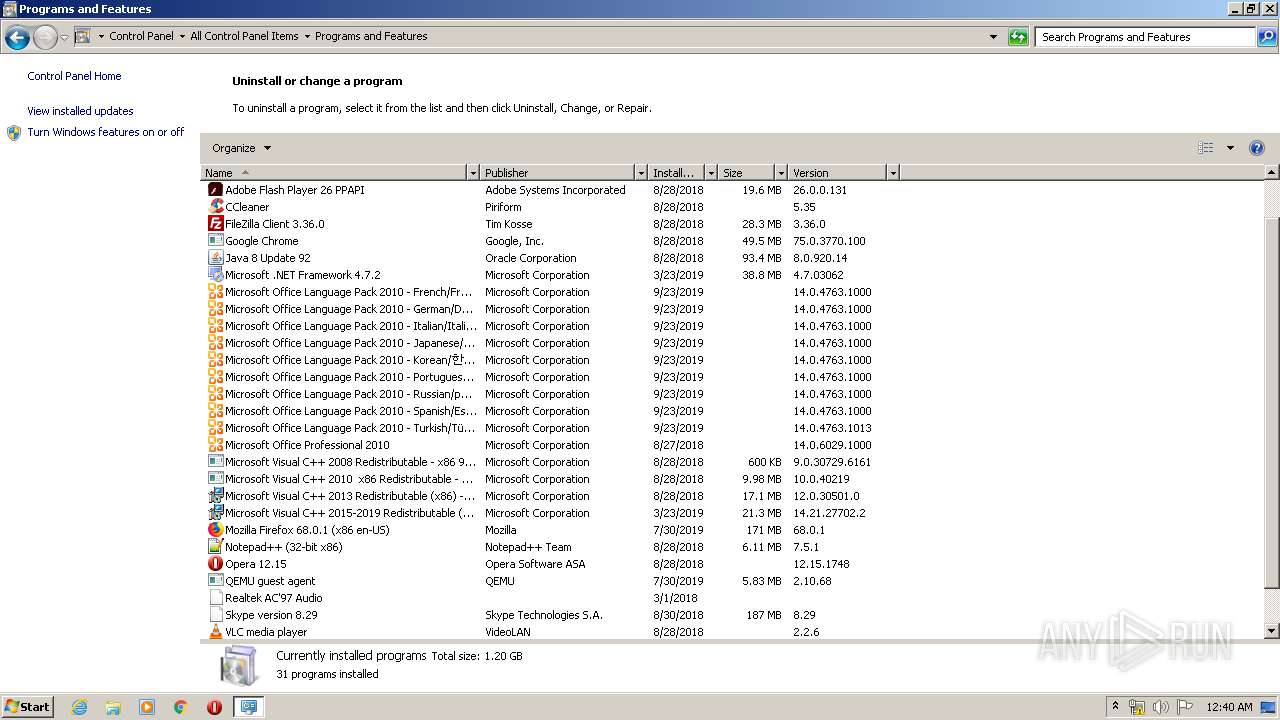Open Windows Explorer folder on taskbar
This screenshot has height=720, width=1280.
113,707
